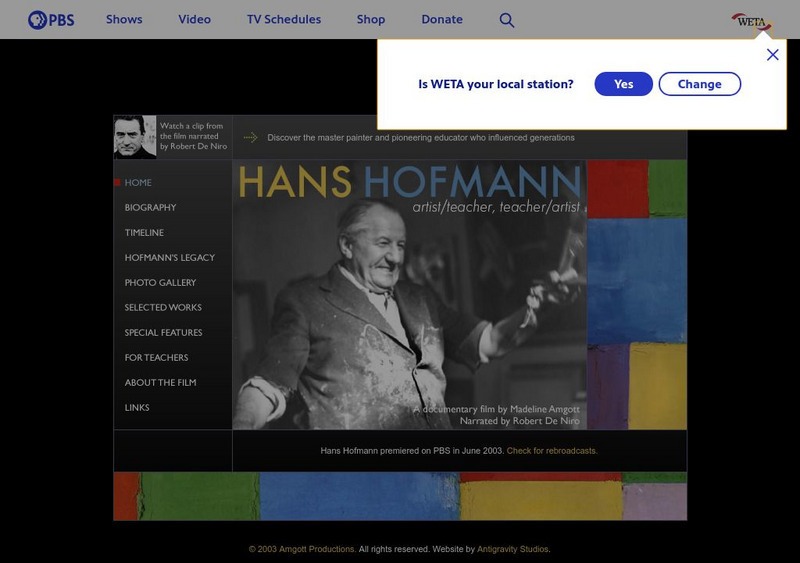
Task: Open the For Teachers section
Action: point(156,358)
